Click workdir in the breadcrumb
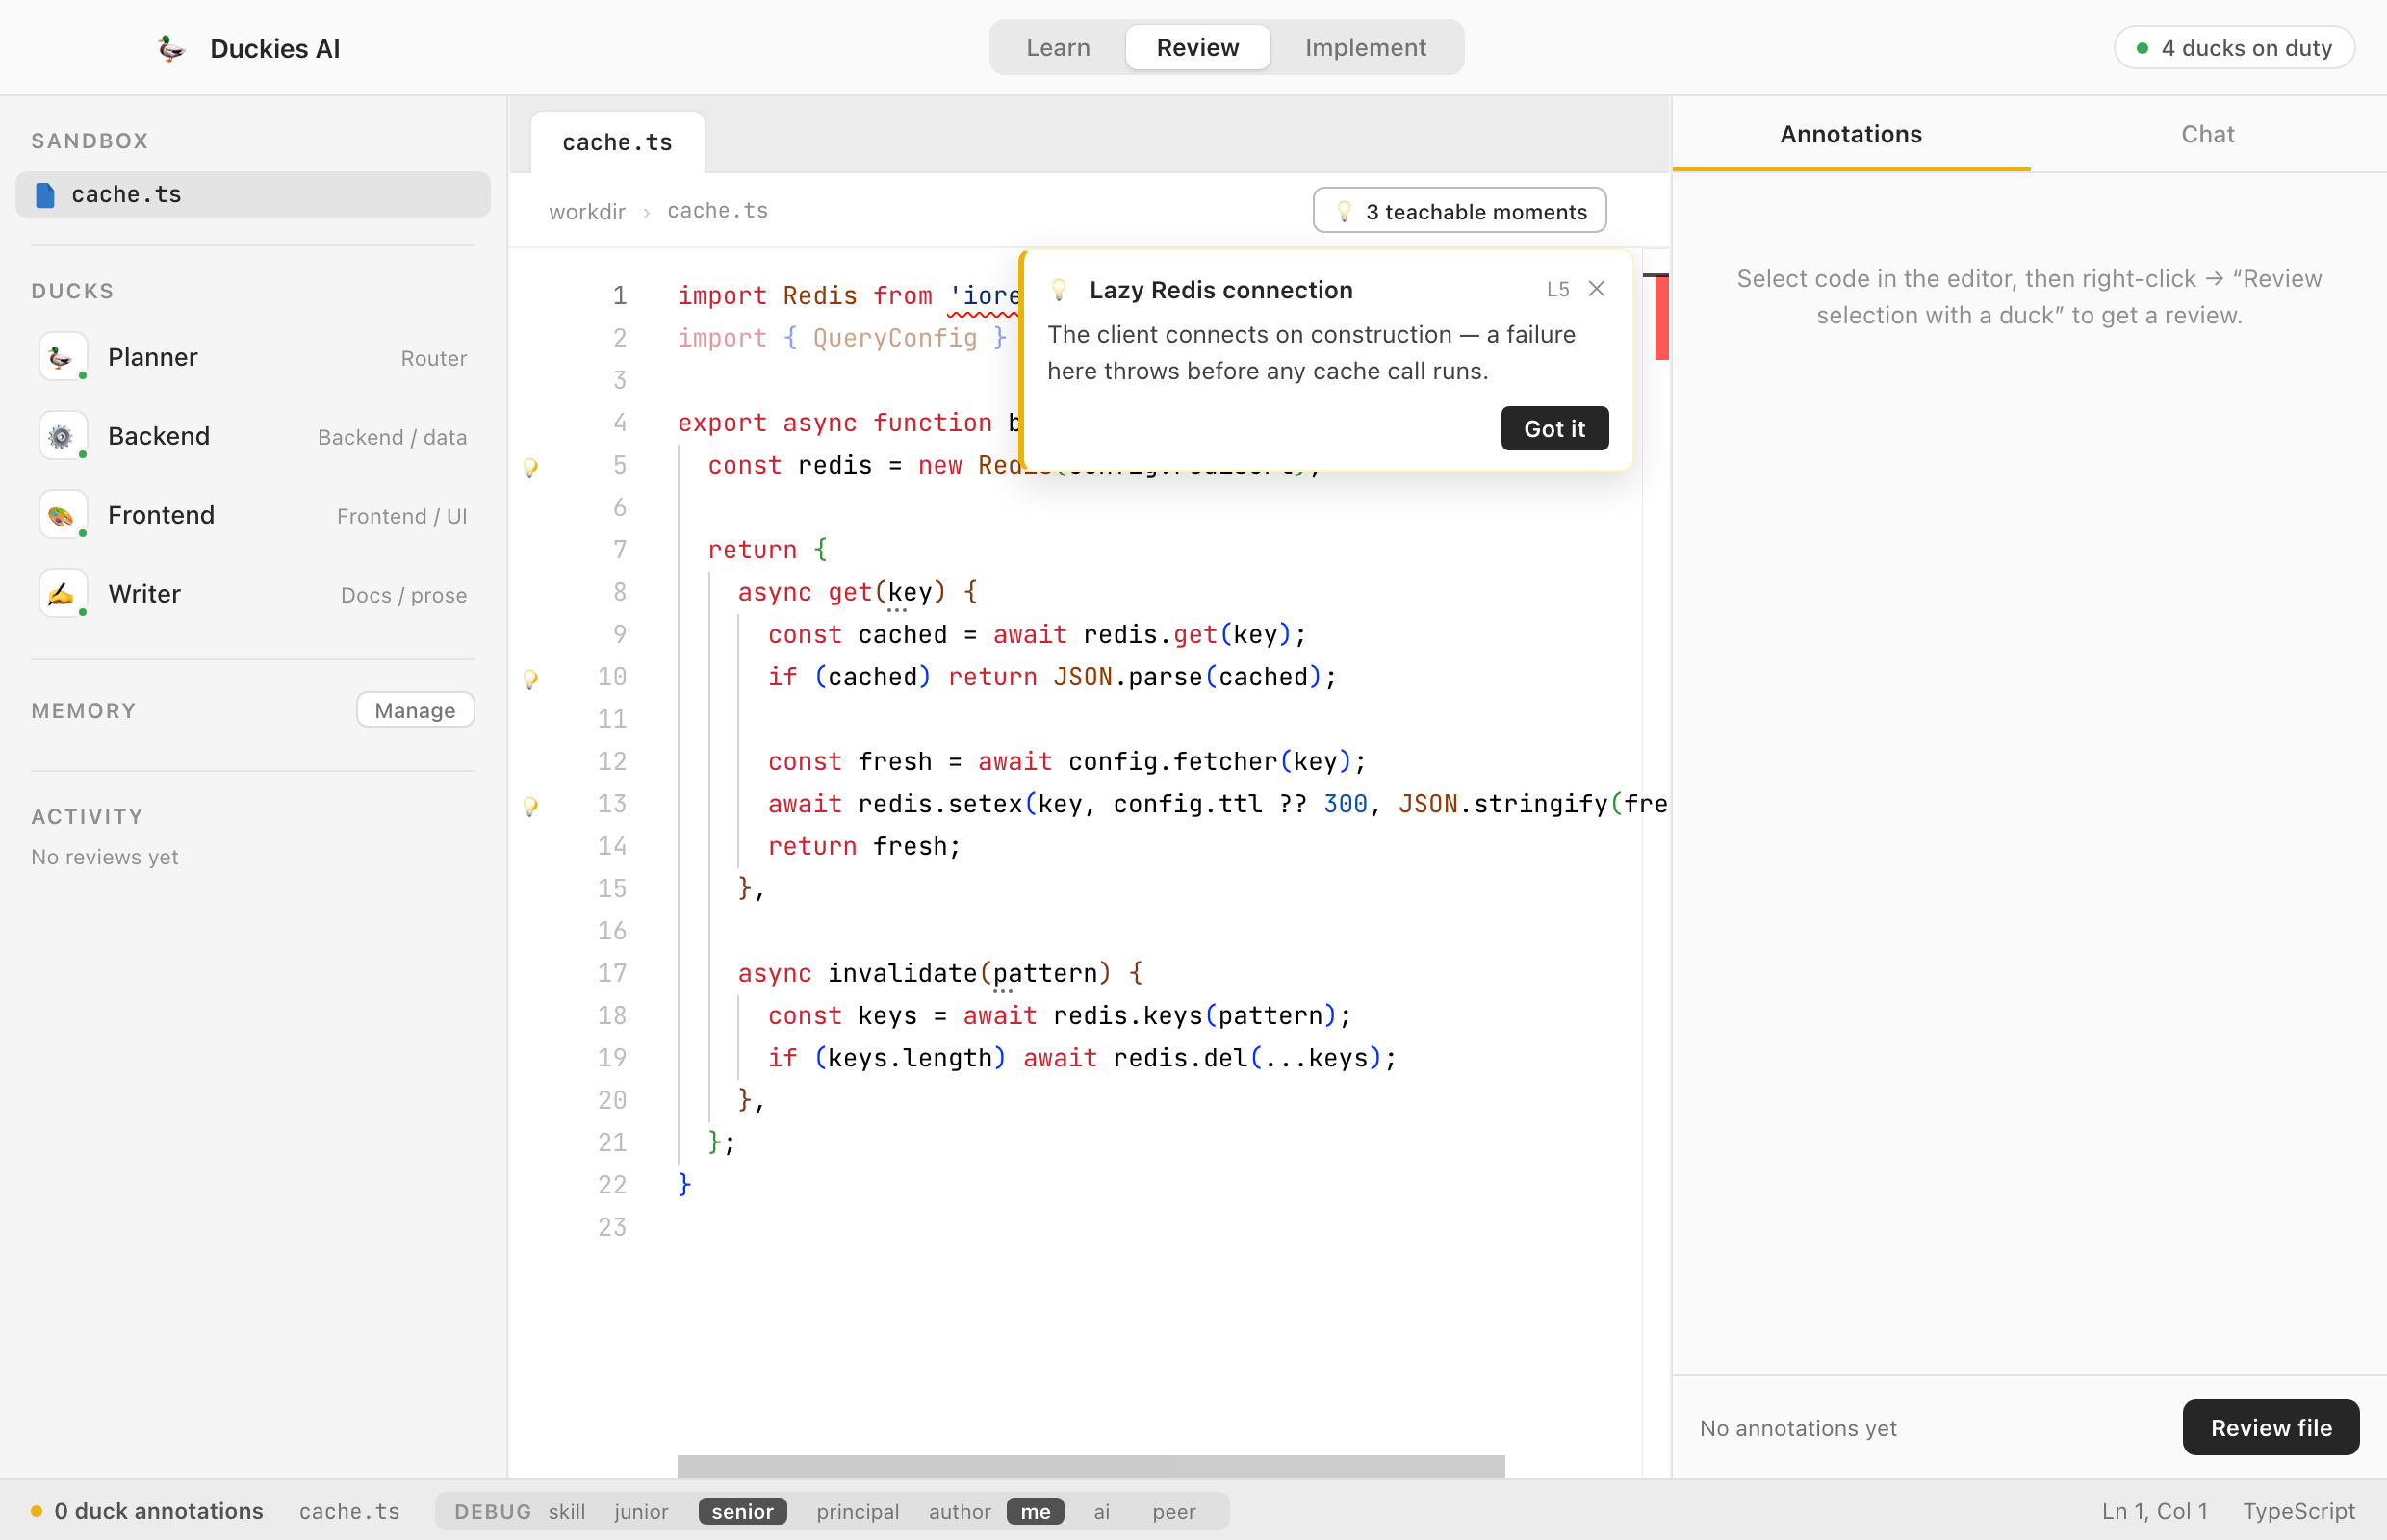Image resolution: width=2387 pixels, height=1540 pixels. [587, 211]
